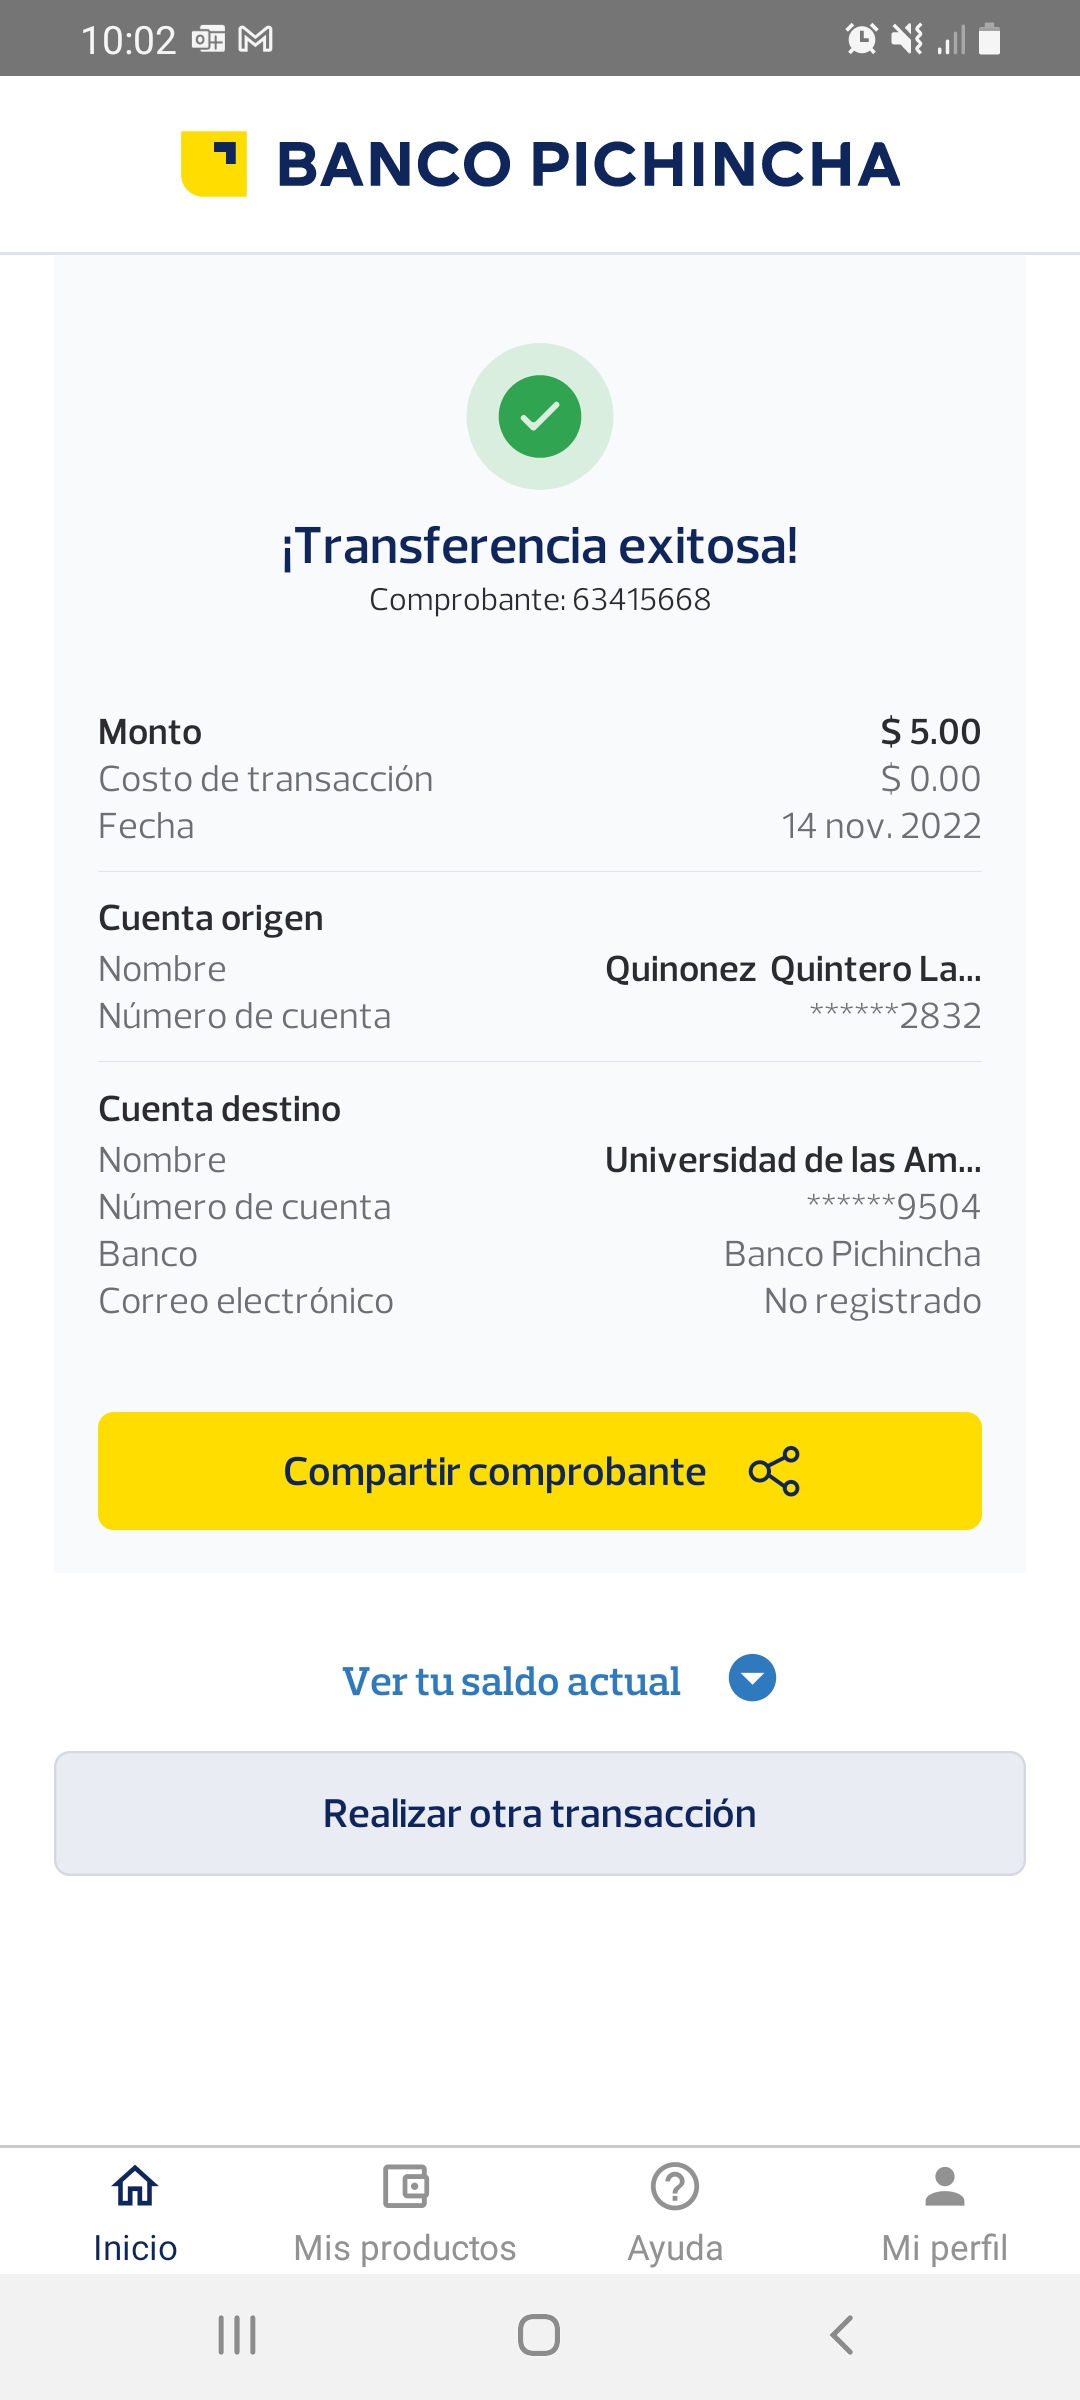Tap the Android home button
1080x2400 pixels.
tap(539, 2335)
